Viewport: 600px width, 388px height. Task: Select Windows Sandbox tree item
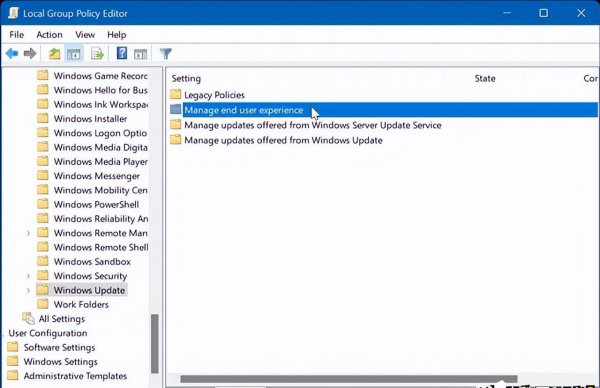[92, 262]
